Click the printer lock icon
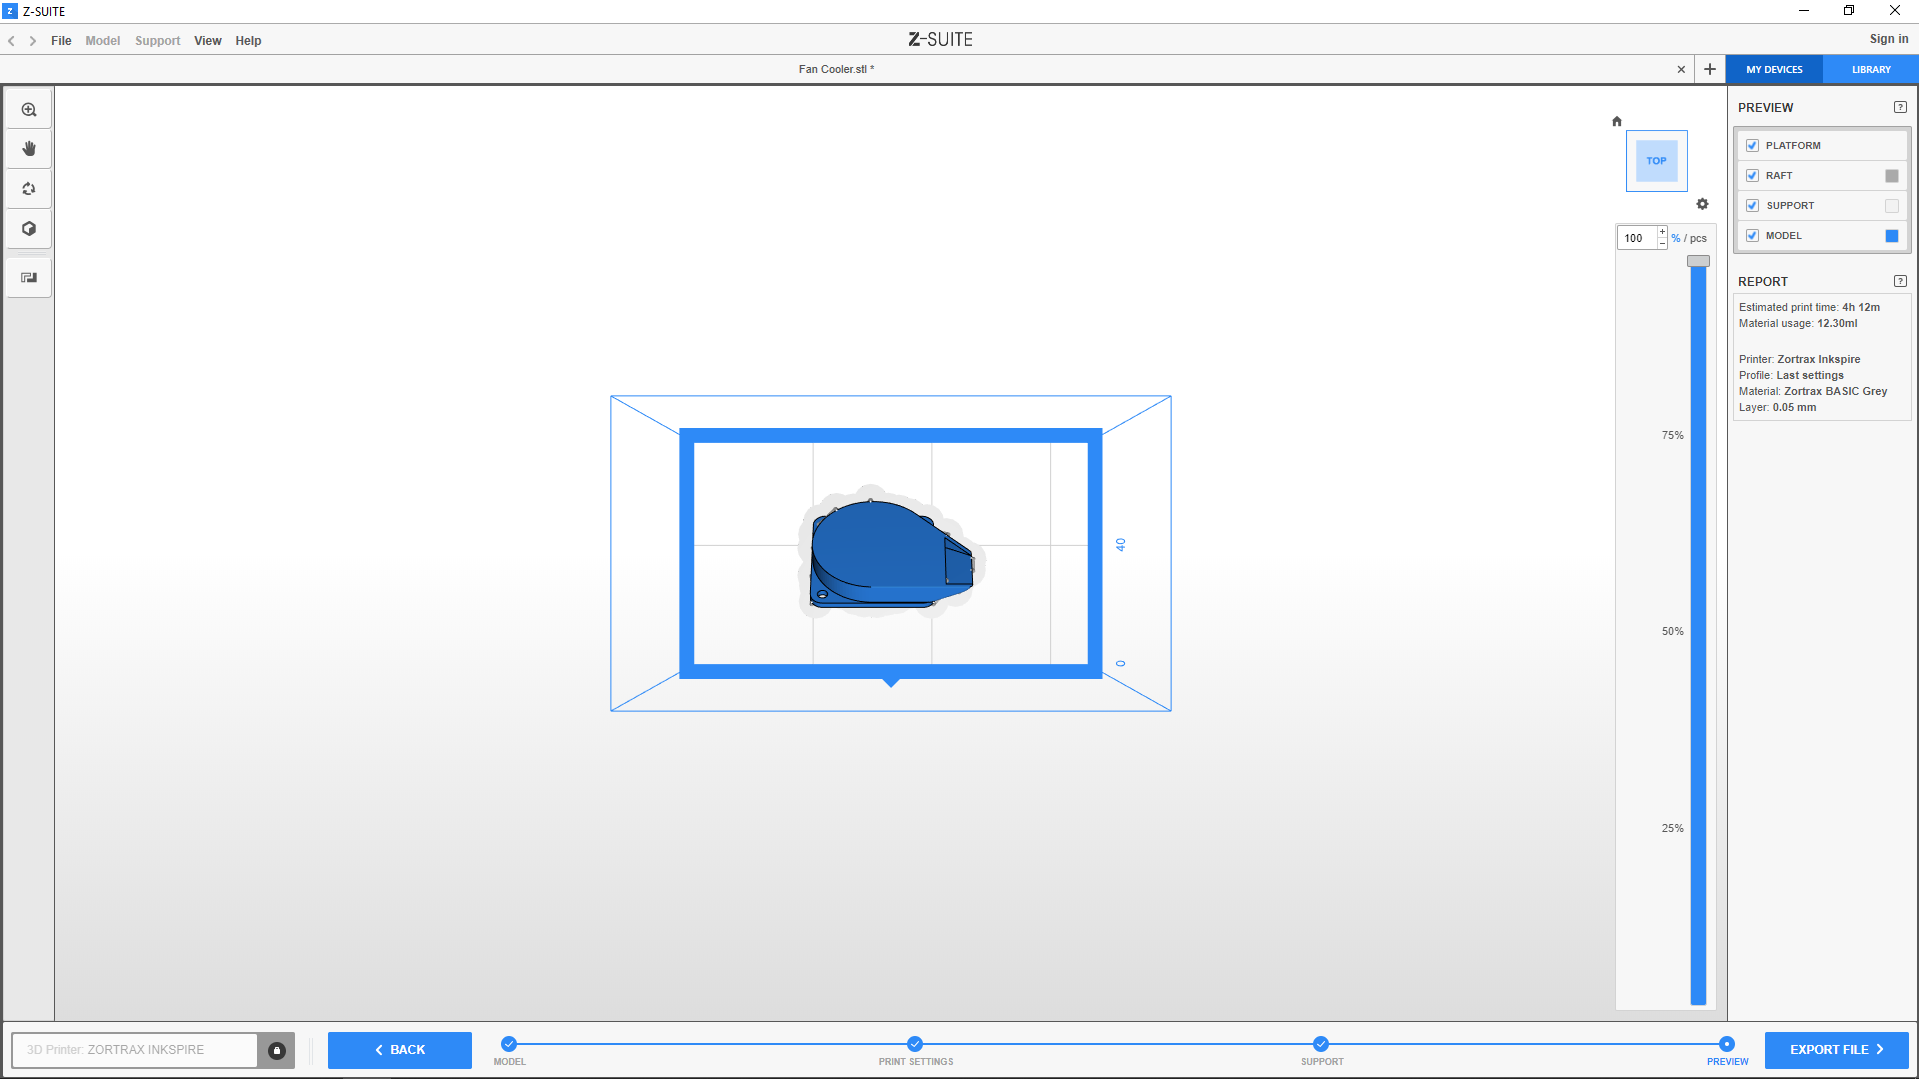The image size is (1919, 1079). click(x=277, y=1050)
